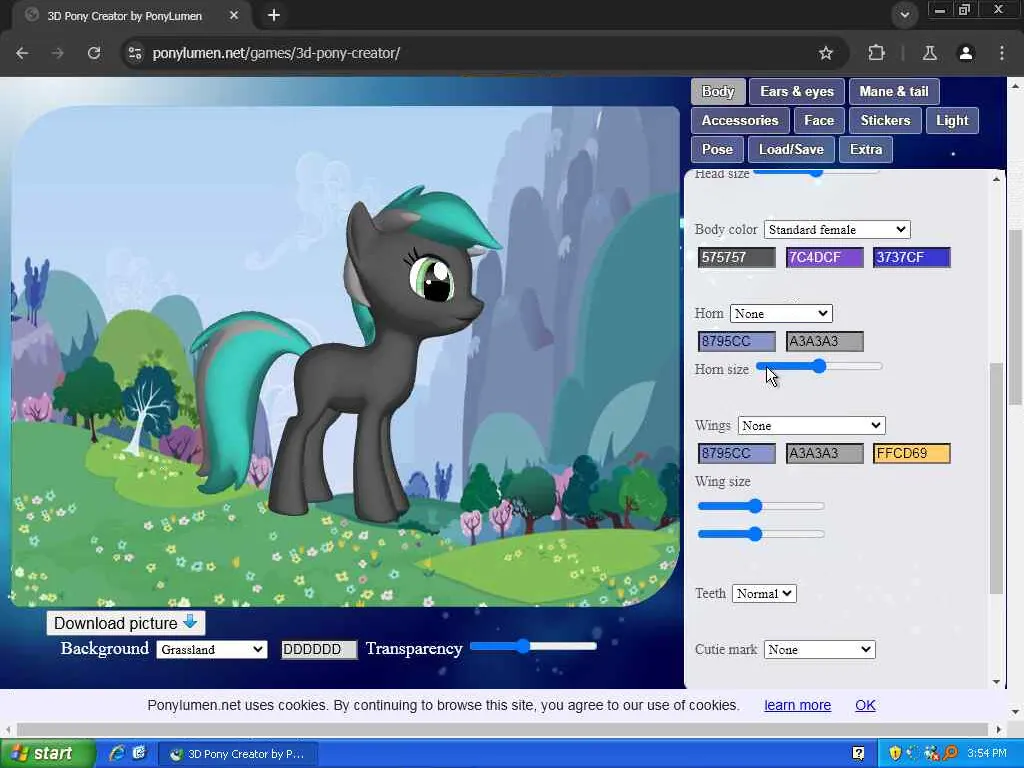This screenshot has height=768, width=1024.
Task: Launch Internet Explorer from quick launch
Action: coord(118,754)
